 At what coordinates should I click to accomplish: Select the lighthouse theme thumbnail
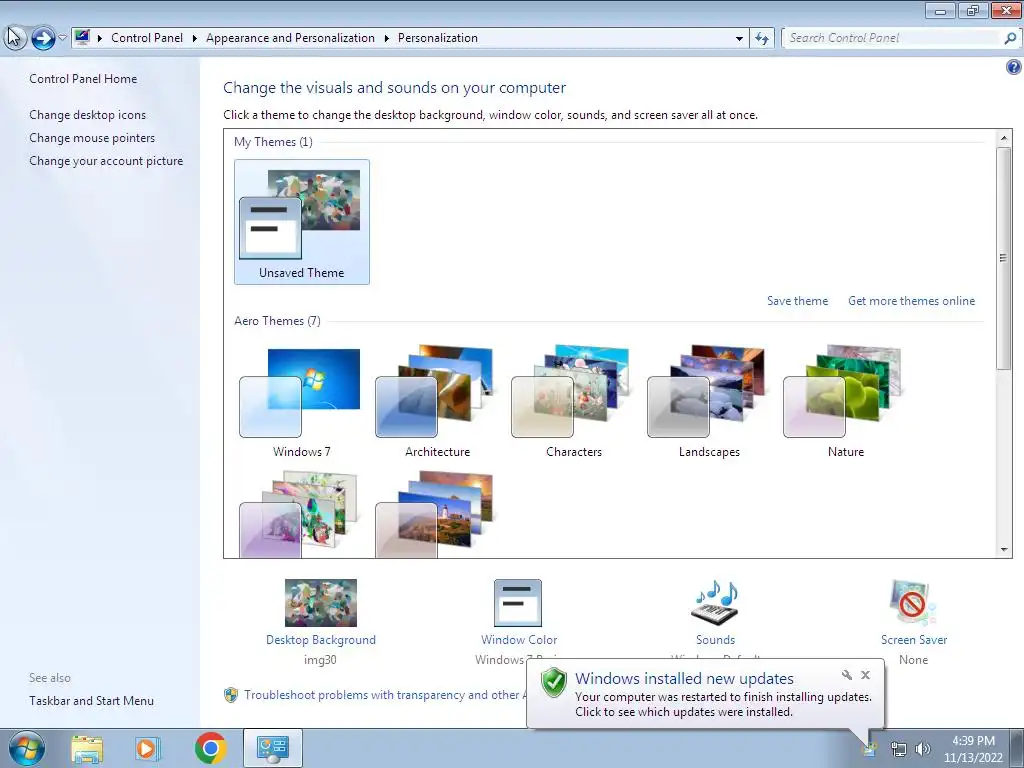[434, 514]
